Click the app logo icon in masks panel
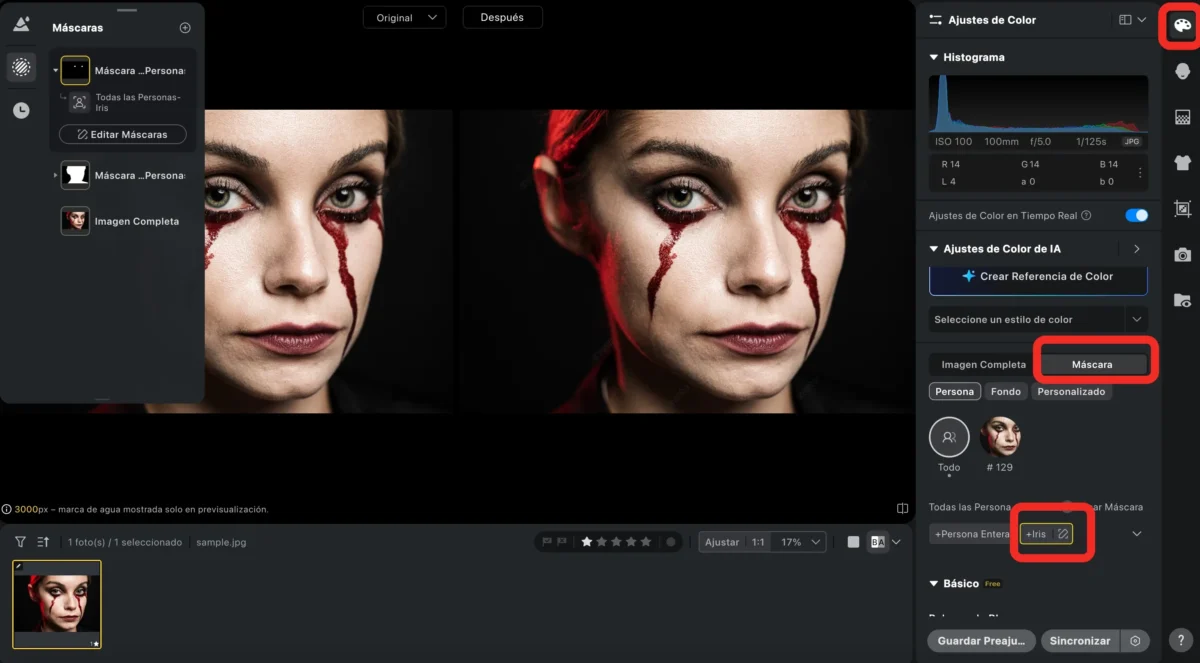 [x=21, y=25]
